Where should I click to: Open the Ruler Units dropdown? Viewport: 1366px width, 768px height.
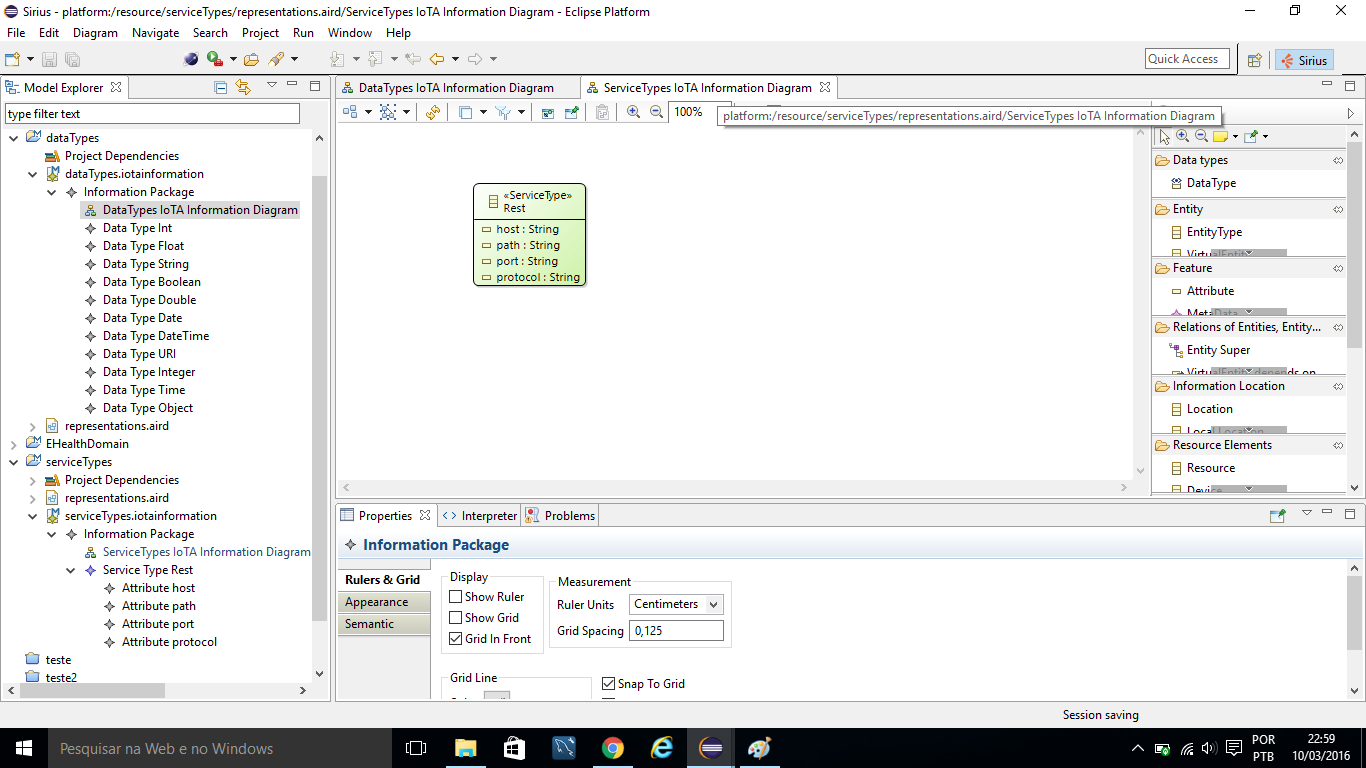pyautogui.click(x=676, y=604)
